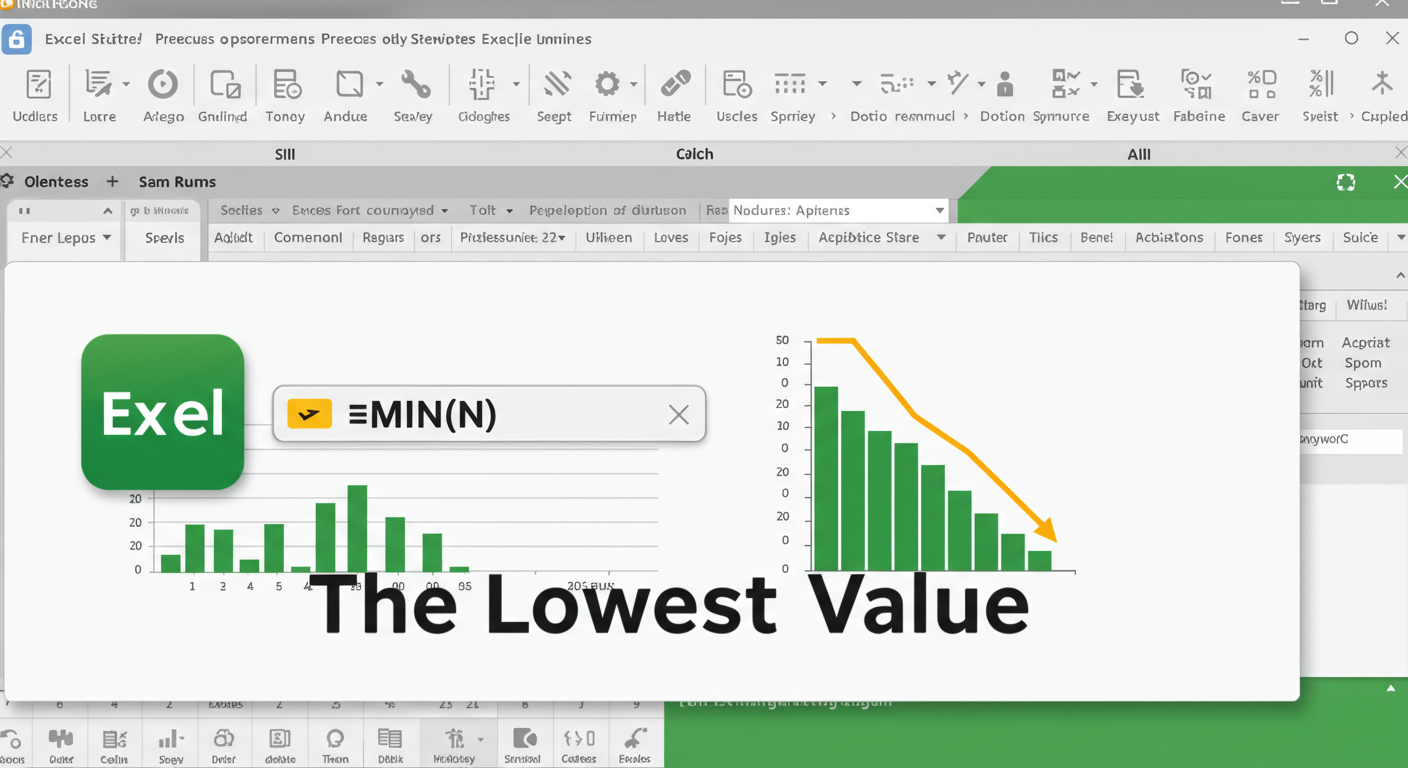
Task: Click the gear icon beside Olentess
Action: pos(7,181)
